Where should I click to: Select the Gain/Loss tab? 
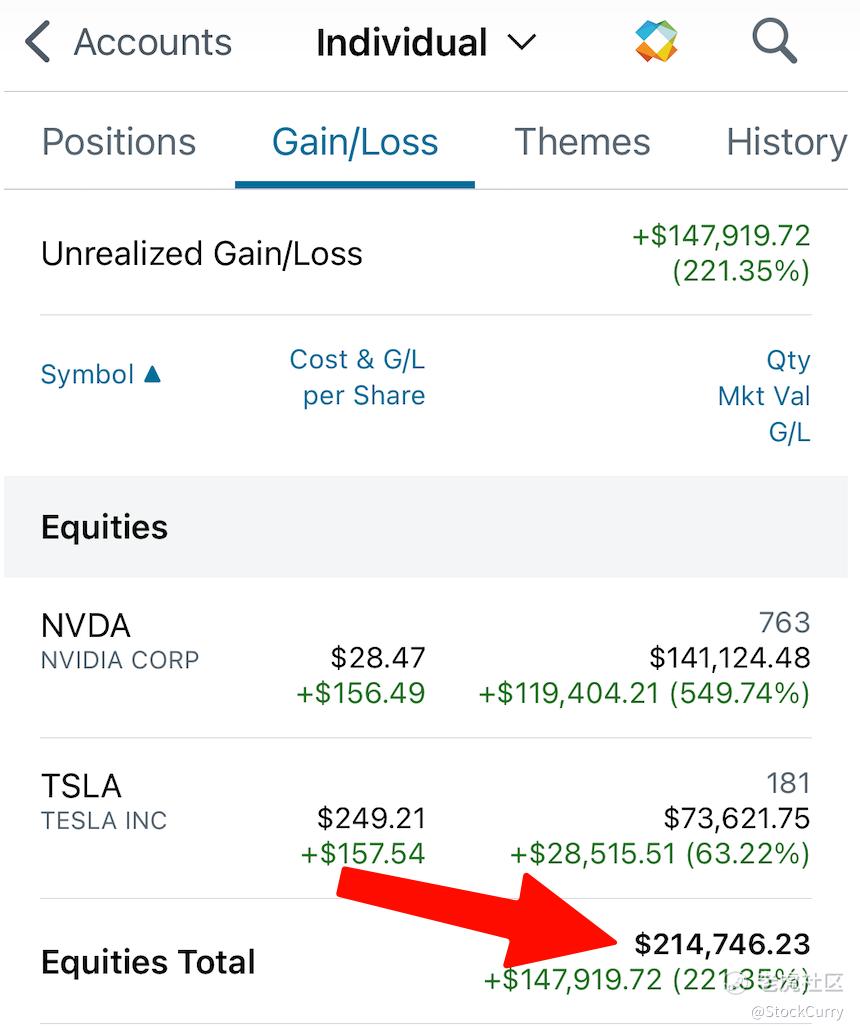coord(355,142)
